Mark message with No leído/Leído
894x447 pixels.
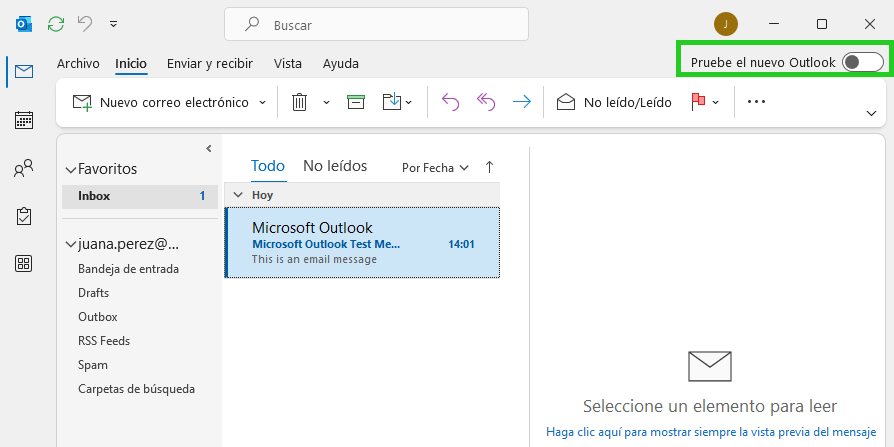pos(614,103)
